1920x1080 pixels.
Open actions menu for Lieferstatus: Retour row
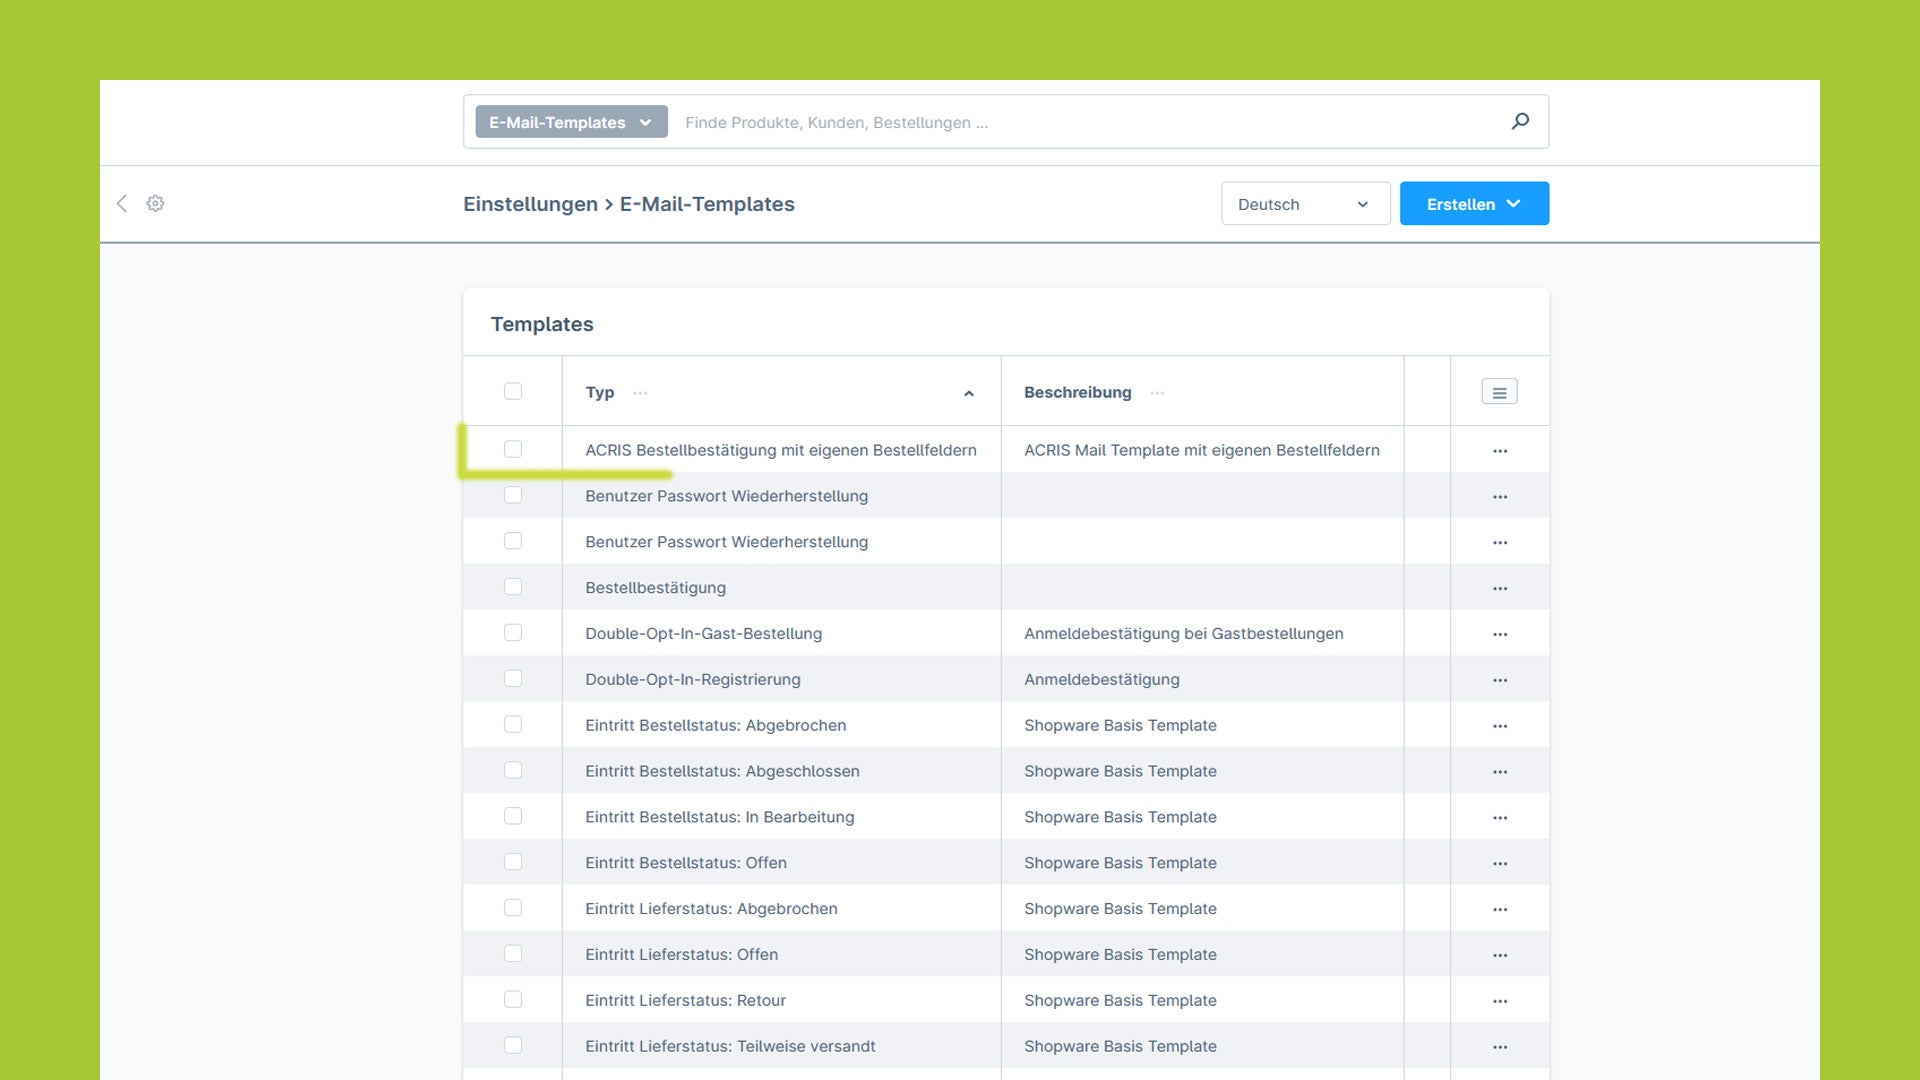1500,1001
